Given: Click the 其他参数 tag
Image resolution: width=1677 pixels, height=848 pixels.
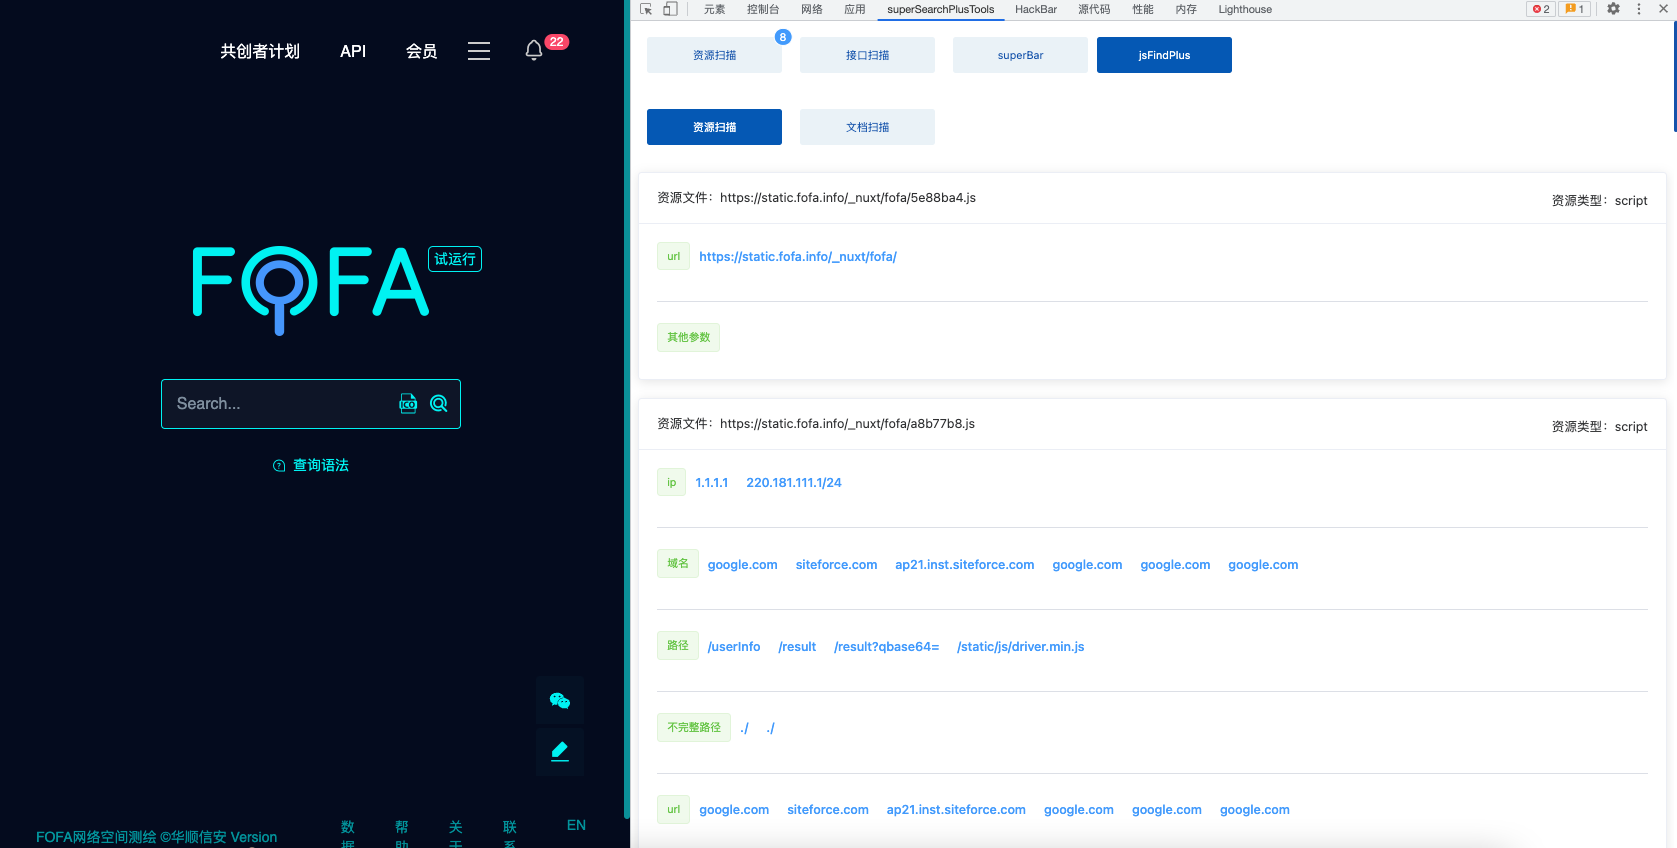Looking at the screenshot, I should coord(688,337).
